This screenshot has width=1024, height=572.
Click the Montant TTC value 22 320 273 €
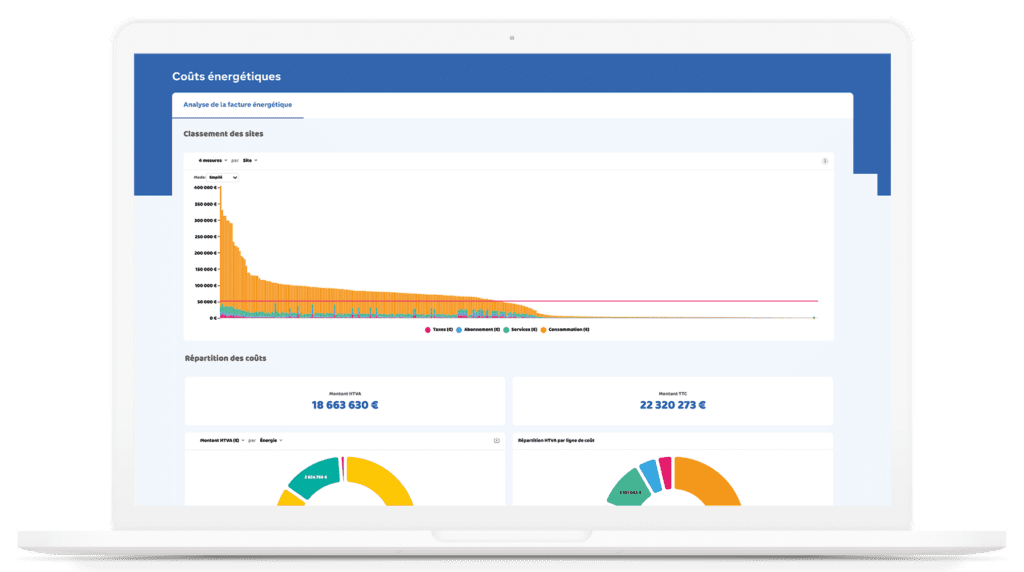click(x=672, y=405)
